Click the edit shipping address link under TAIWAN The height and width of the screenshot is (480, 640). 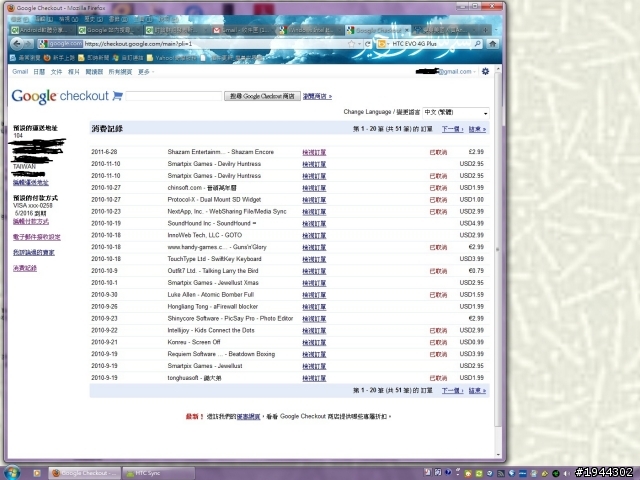click(31, 182)
